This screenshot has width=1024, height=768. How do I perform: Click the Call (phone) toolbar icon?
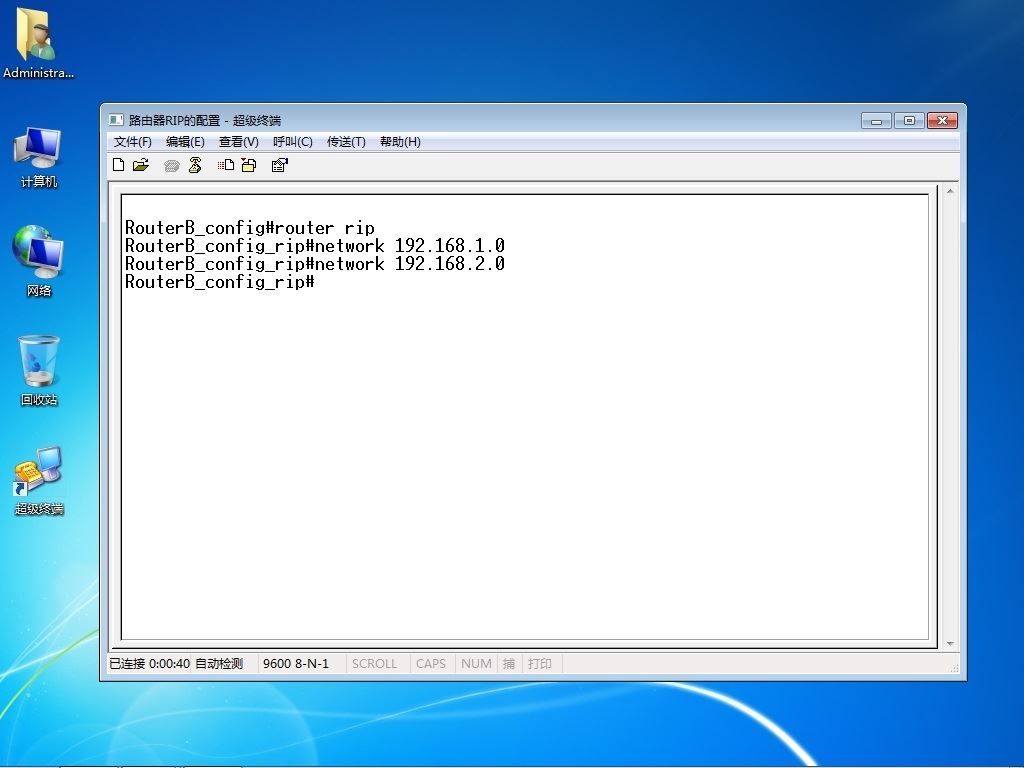click(x=172, y=166)
